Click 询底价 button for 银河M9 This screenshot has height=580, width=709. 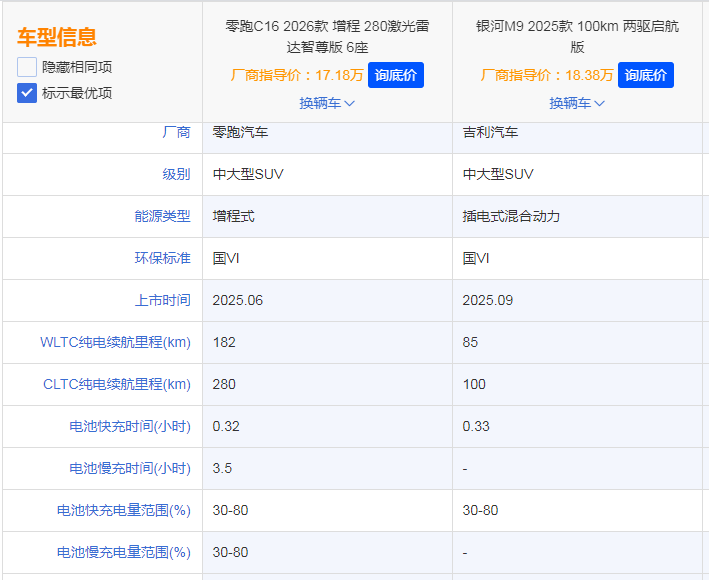tap(645, 75)
